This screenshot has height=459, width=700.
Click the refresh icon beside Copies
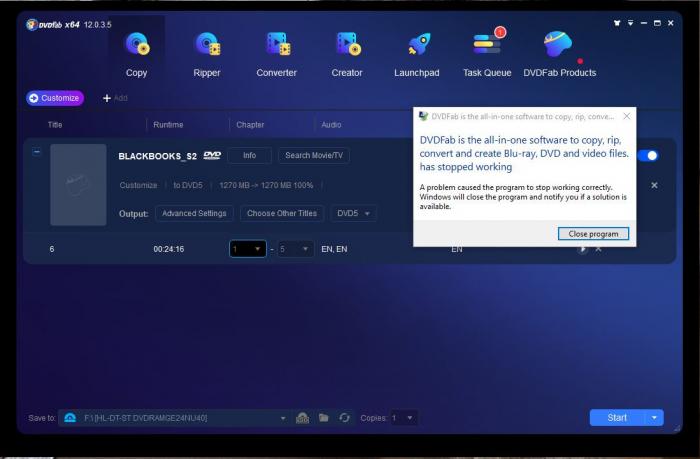[x=345, y=417]
